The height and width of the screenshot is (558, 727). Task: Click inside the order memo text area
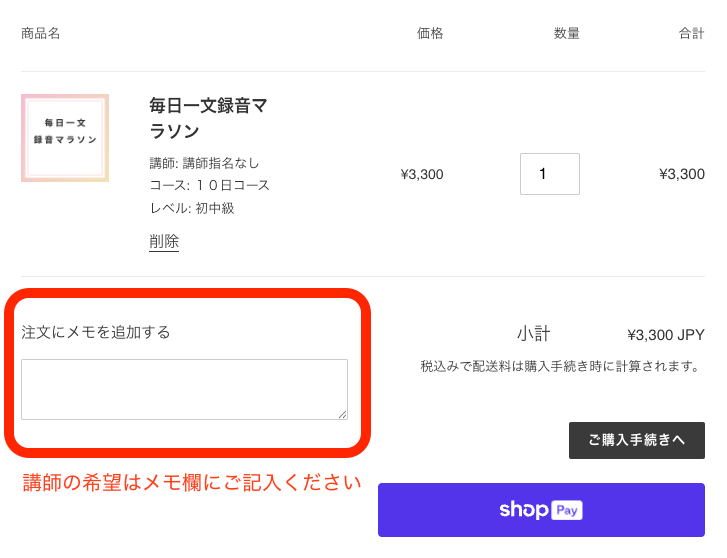click(x=185, y=389)
